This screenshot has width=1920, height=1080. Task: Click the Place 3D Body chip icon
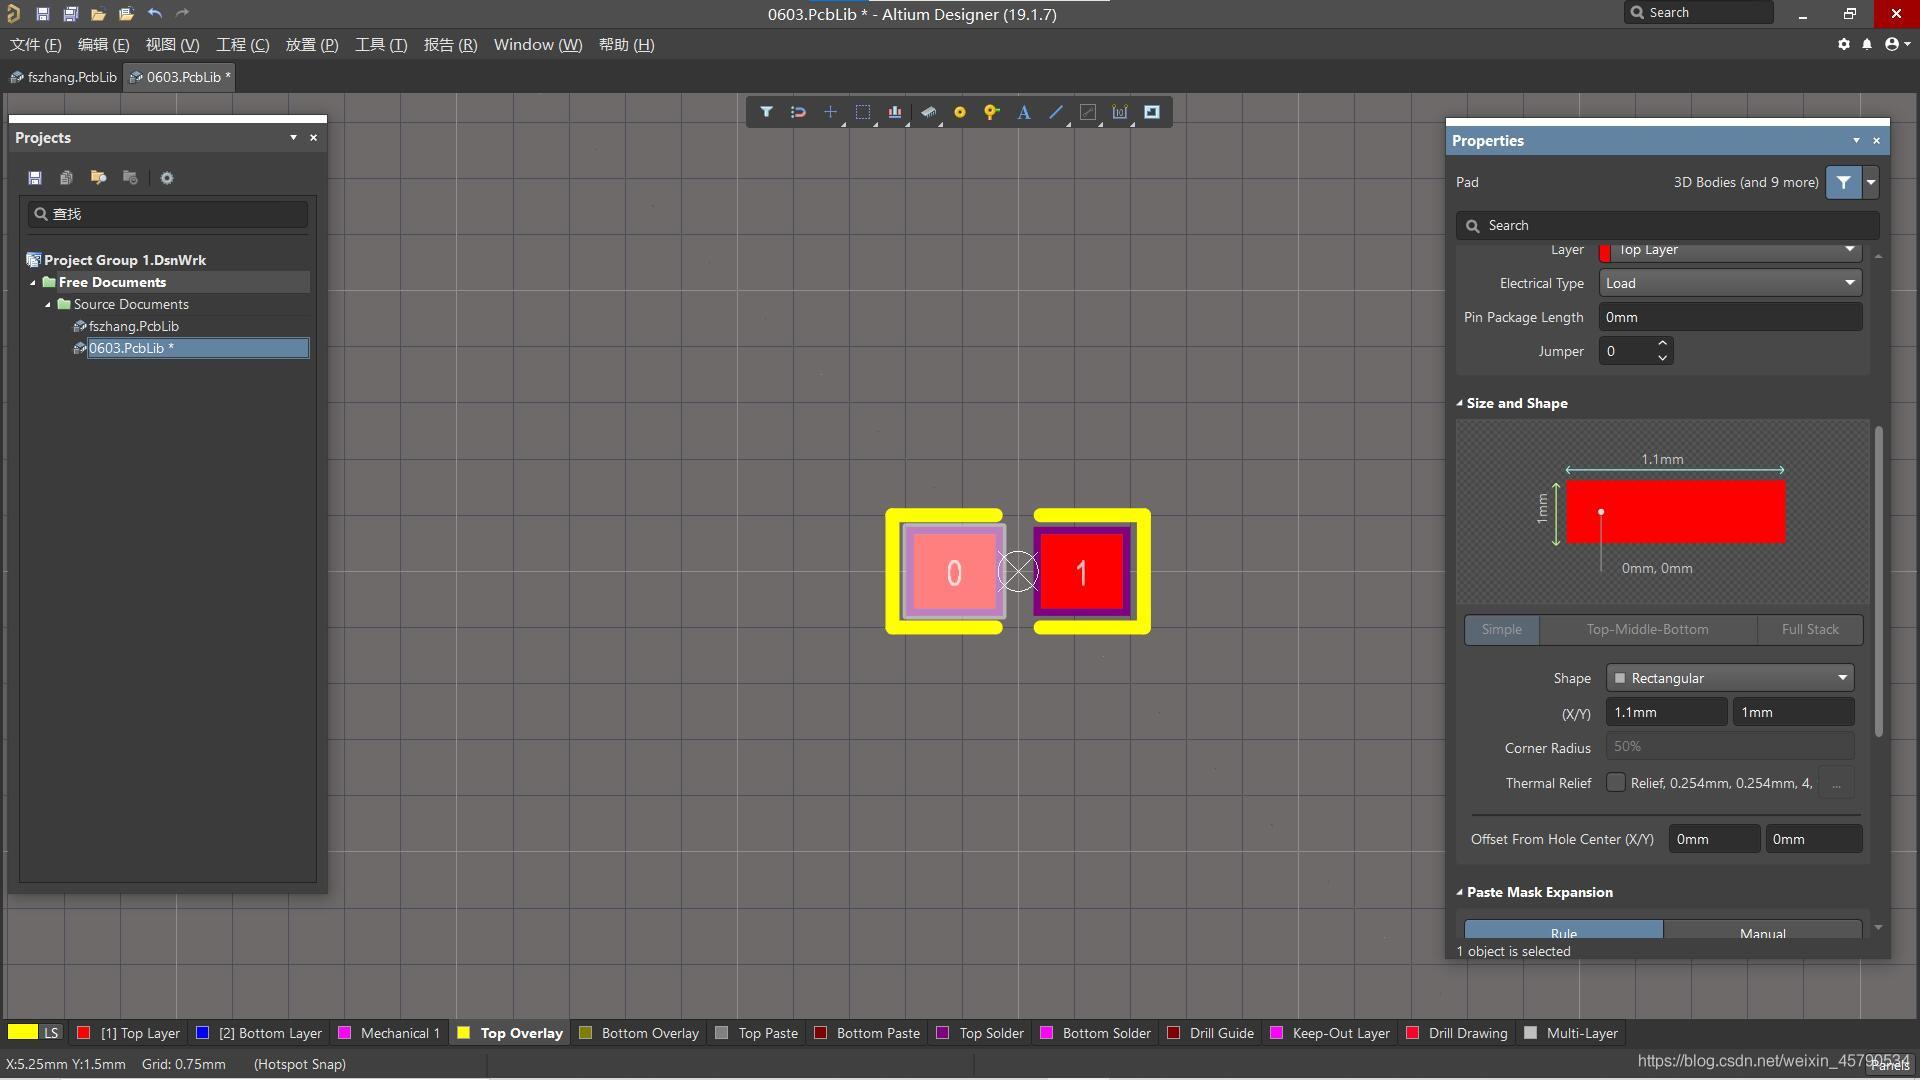pos(928,112)
